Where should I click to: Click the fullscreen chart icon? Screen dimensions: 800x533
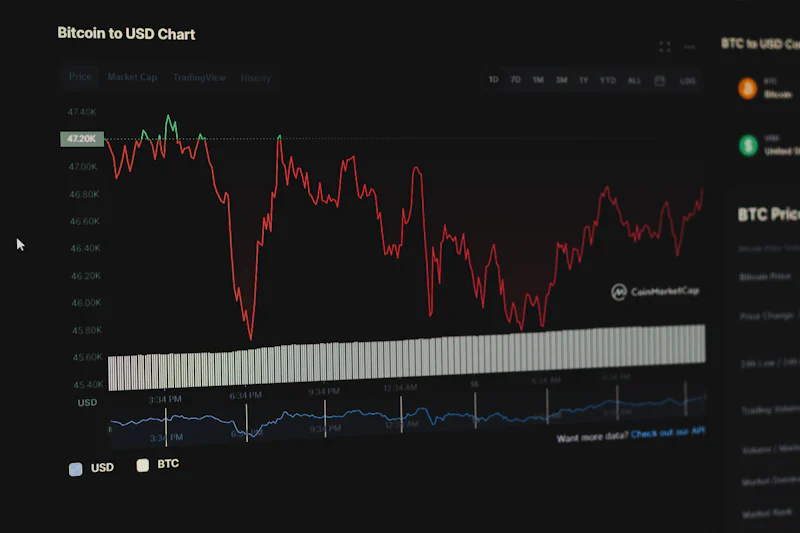(x=665, y=47)
